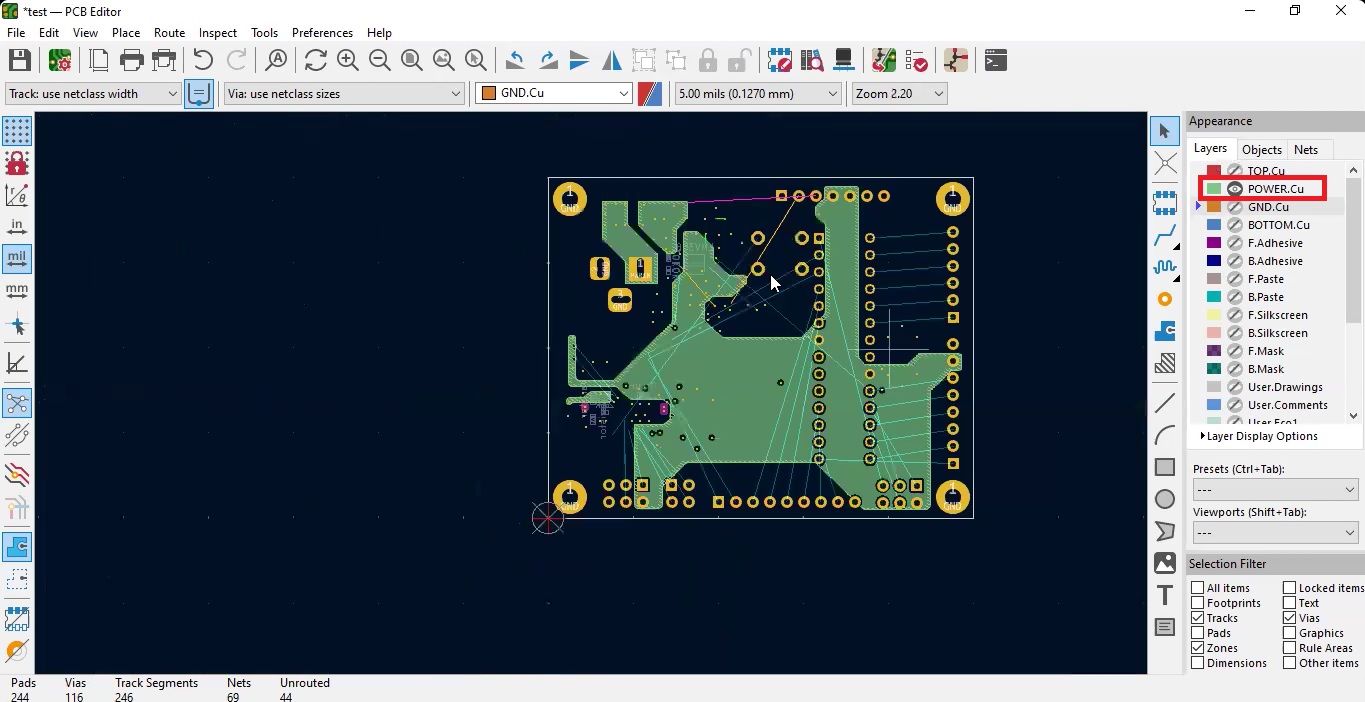
Task: Switch units to millimeters
Action: coord(17,291)
